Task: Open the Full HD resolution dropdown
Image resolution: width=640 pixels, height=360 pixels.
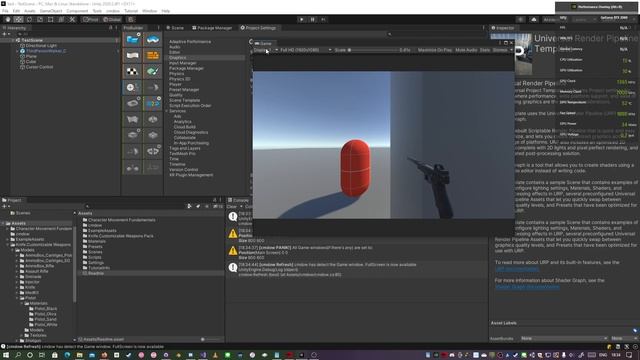Action: [x=306, y=50]
